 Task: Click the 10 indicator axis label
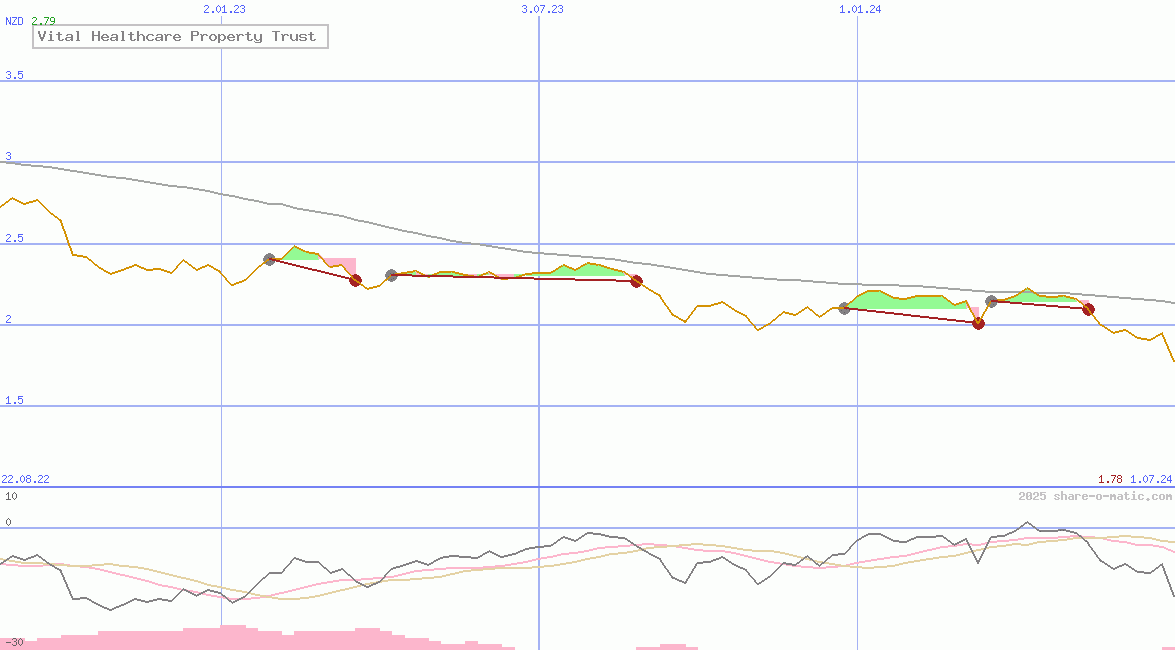[x=11, y=496]
